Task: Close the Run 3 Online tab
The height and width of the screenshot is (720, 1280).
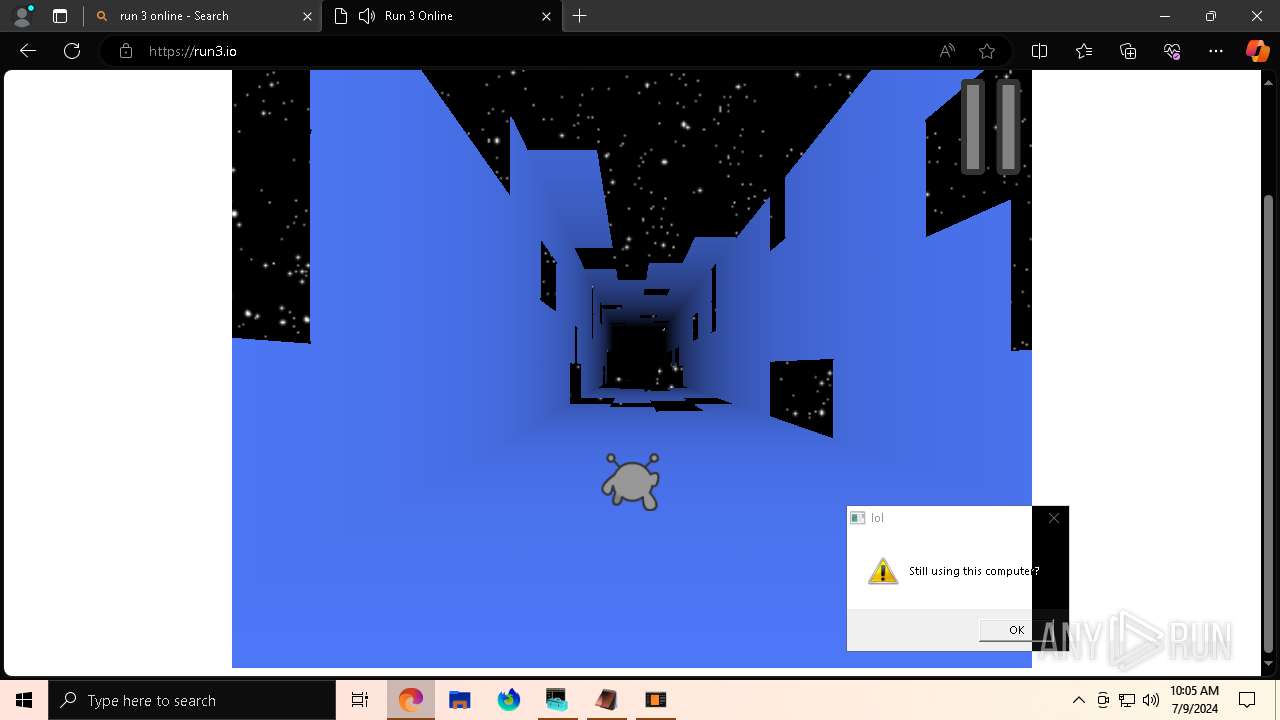Action: coord(546,16)
